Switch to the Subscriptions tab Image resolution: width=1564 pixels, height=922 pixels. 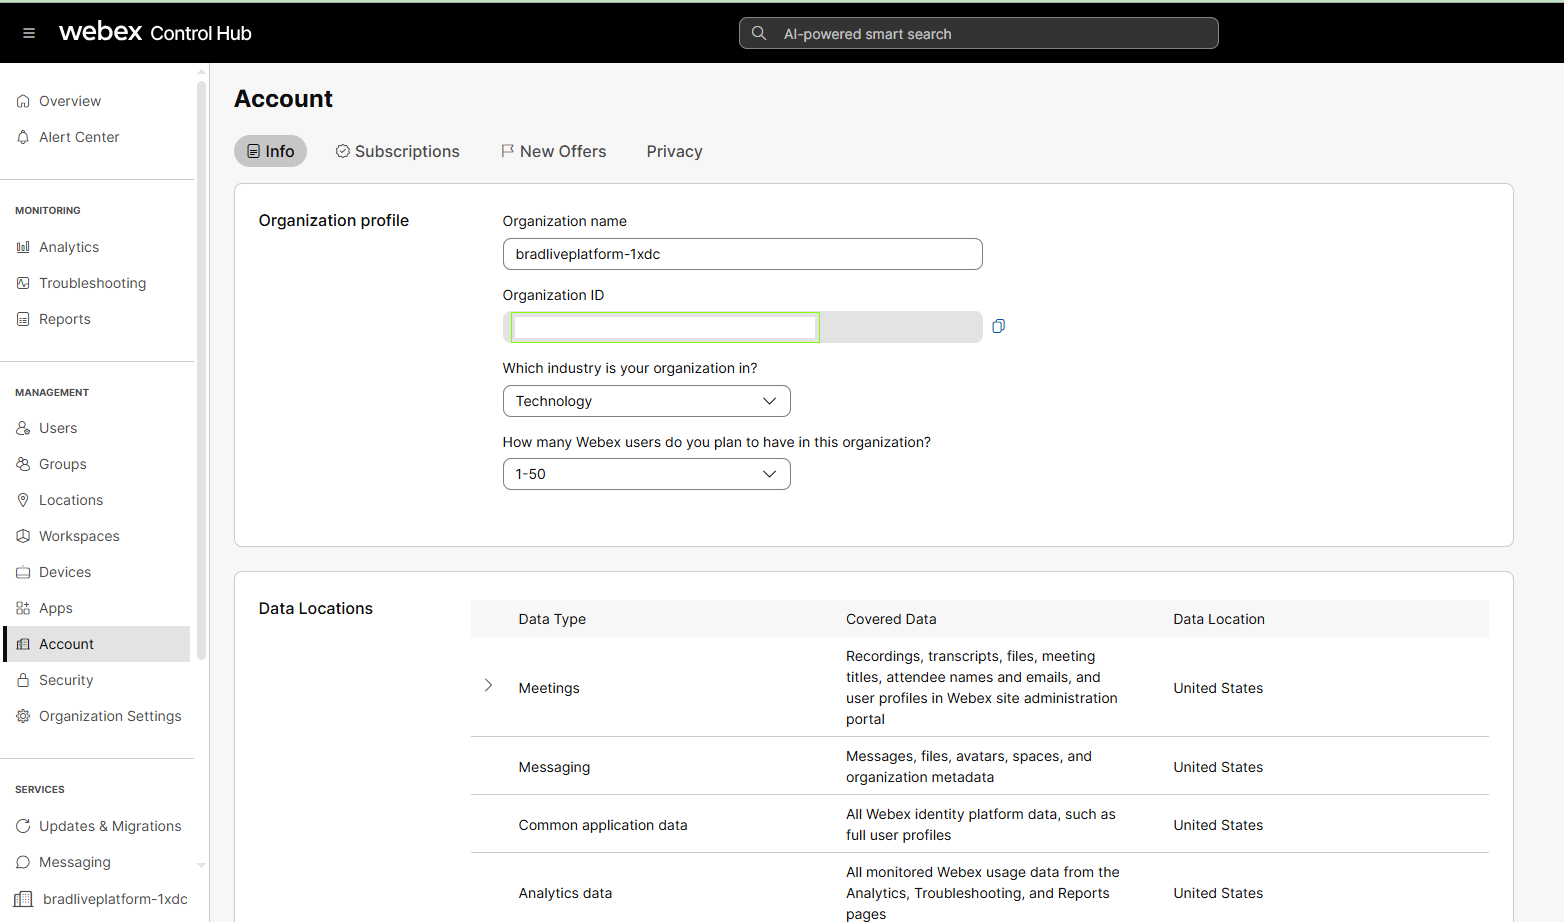click(398, 151)
